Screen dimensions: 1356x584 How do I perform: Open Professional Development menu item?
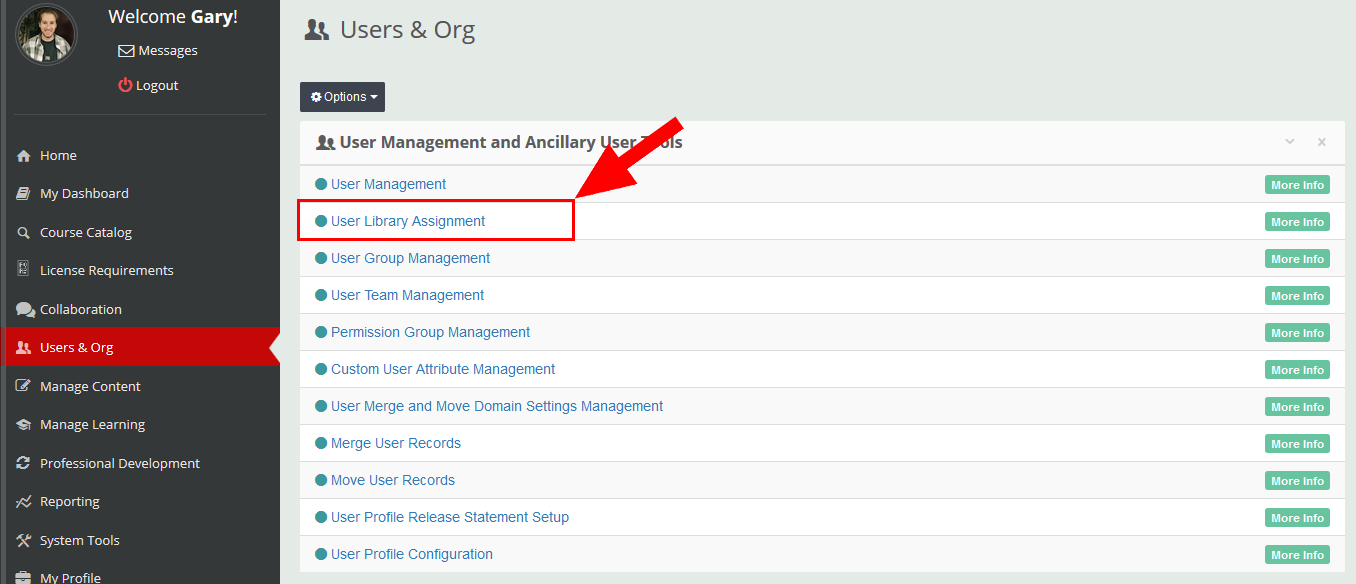click(119, 464)
